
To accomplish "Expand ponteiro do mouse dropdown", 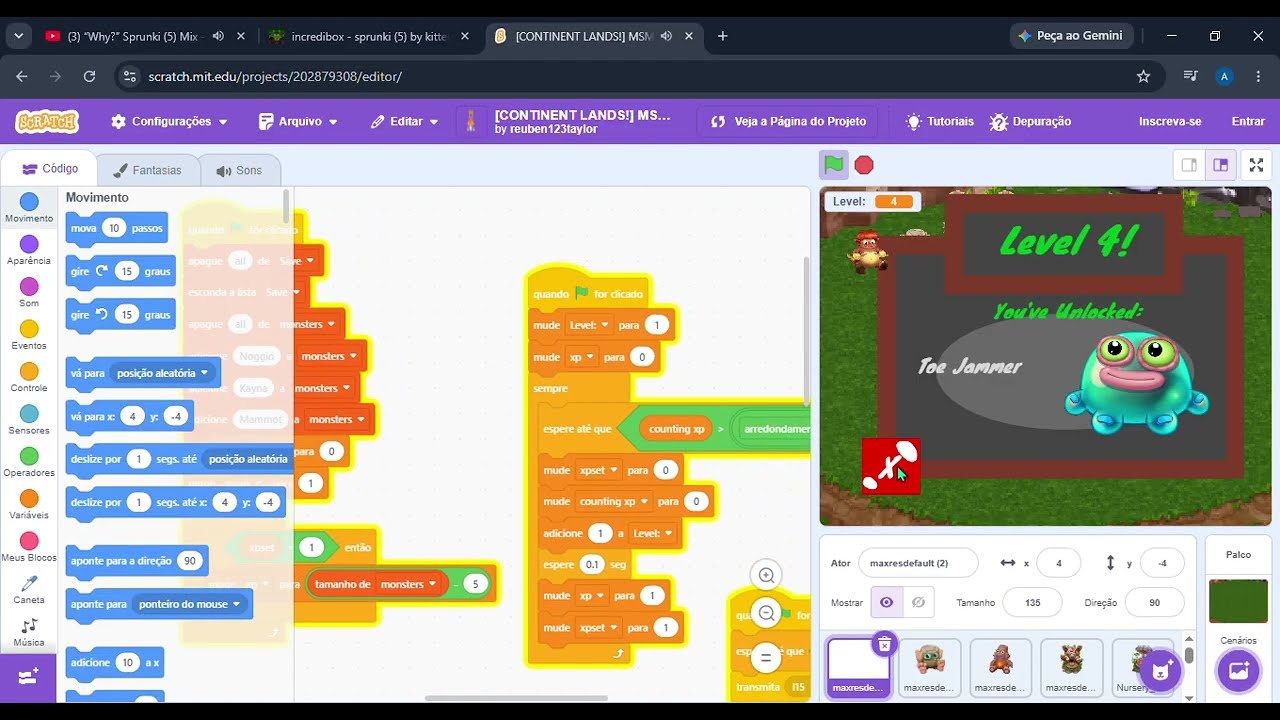I will pos(190,604).
